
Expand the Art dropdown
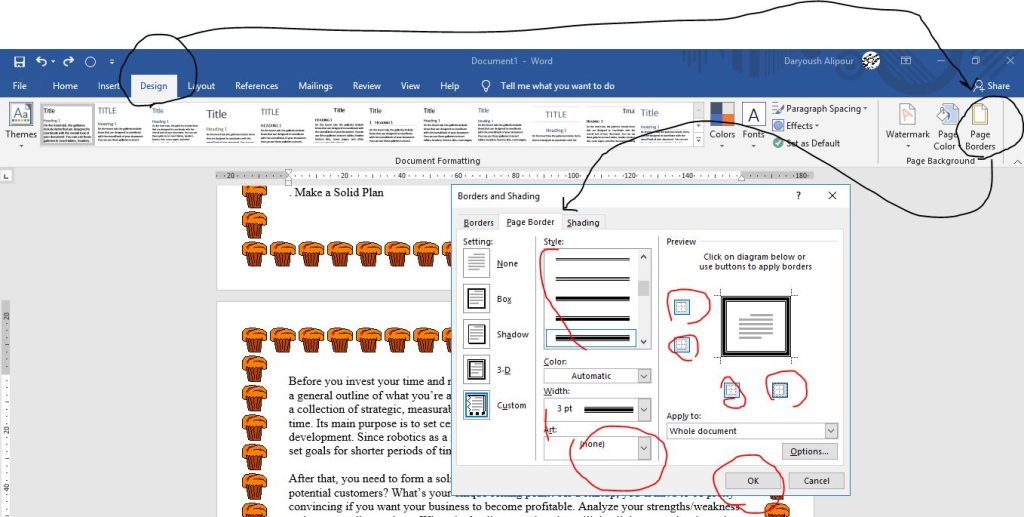click(643, 449)
